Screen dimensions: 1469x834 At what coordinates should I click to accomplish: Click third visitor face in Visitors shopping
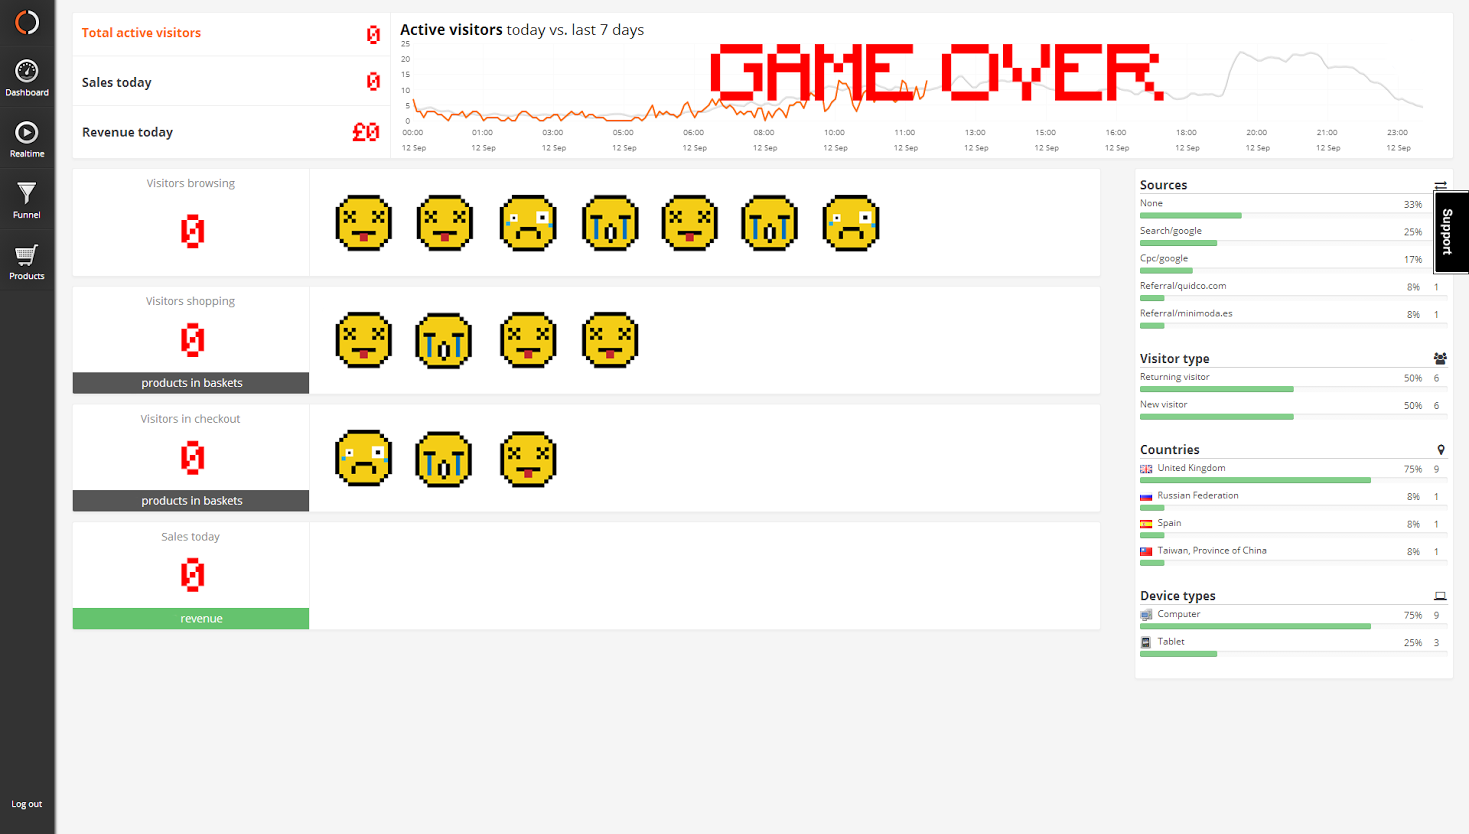pyautogui.click(x=528, y=341)
